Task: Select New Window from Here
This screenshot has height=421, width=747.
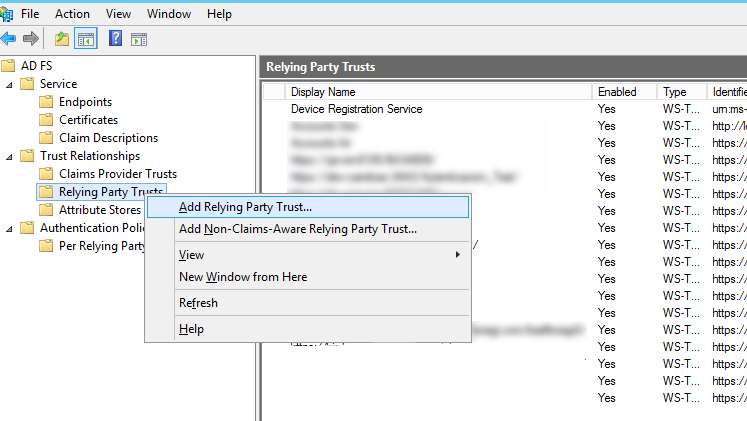Action: pyautogui.click(x=308, y=277)
